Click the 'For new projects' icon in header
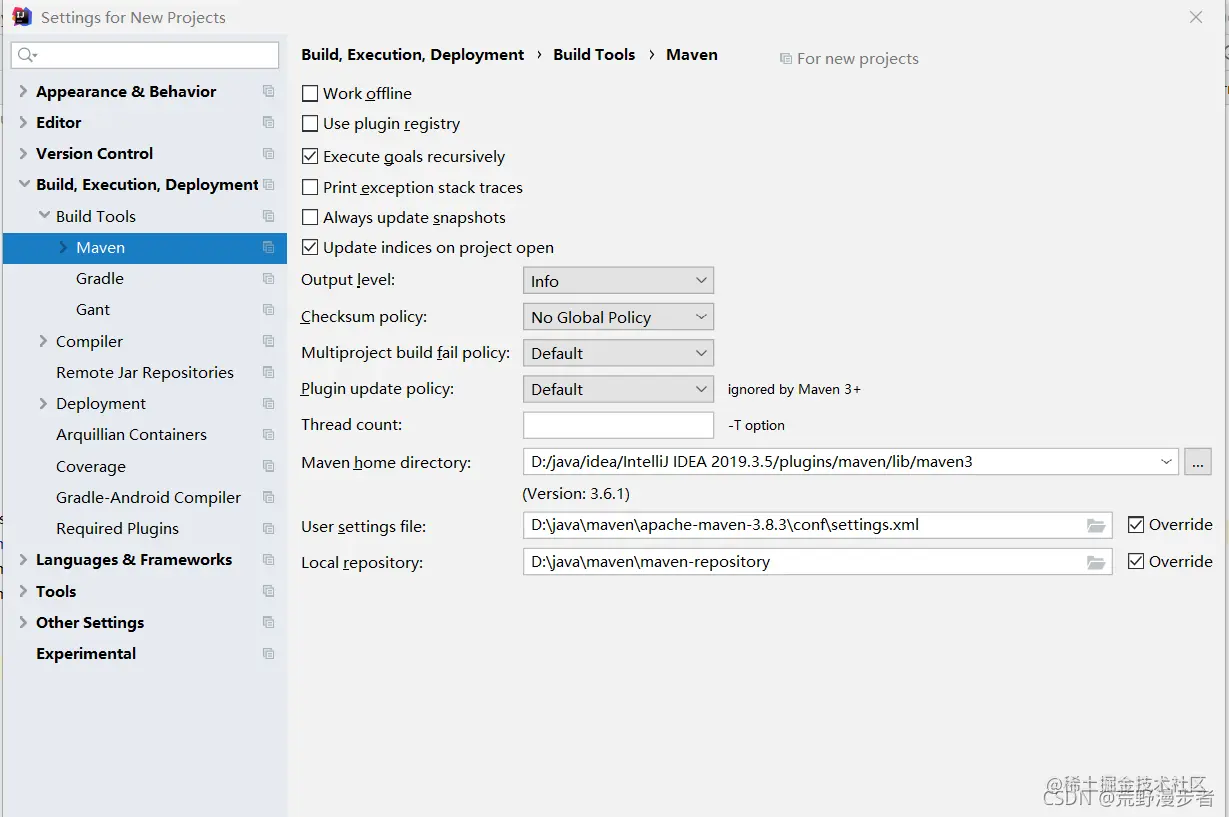The height and width of the screenshot is (817, 1229). pyautogui.click(x=786, y=59)
